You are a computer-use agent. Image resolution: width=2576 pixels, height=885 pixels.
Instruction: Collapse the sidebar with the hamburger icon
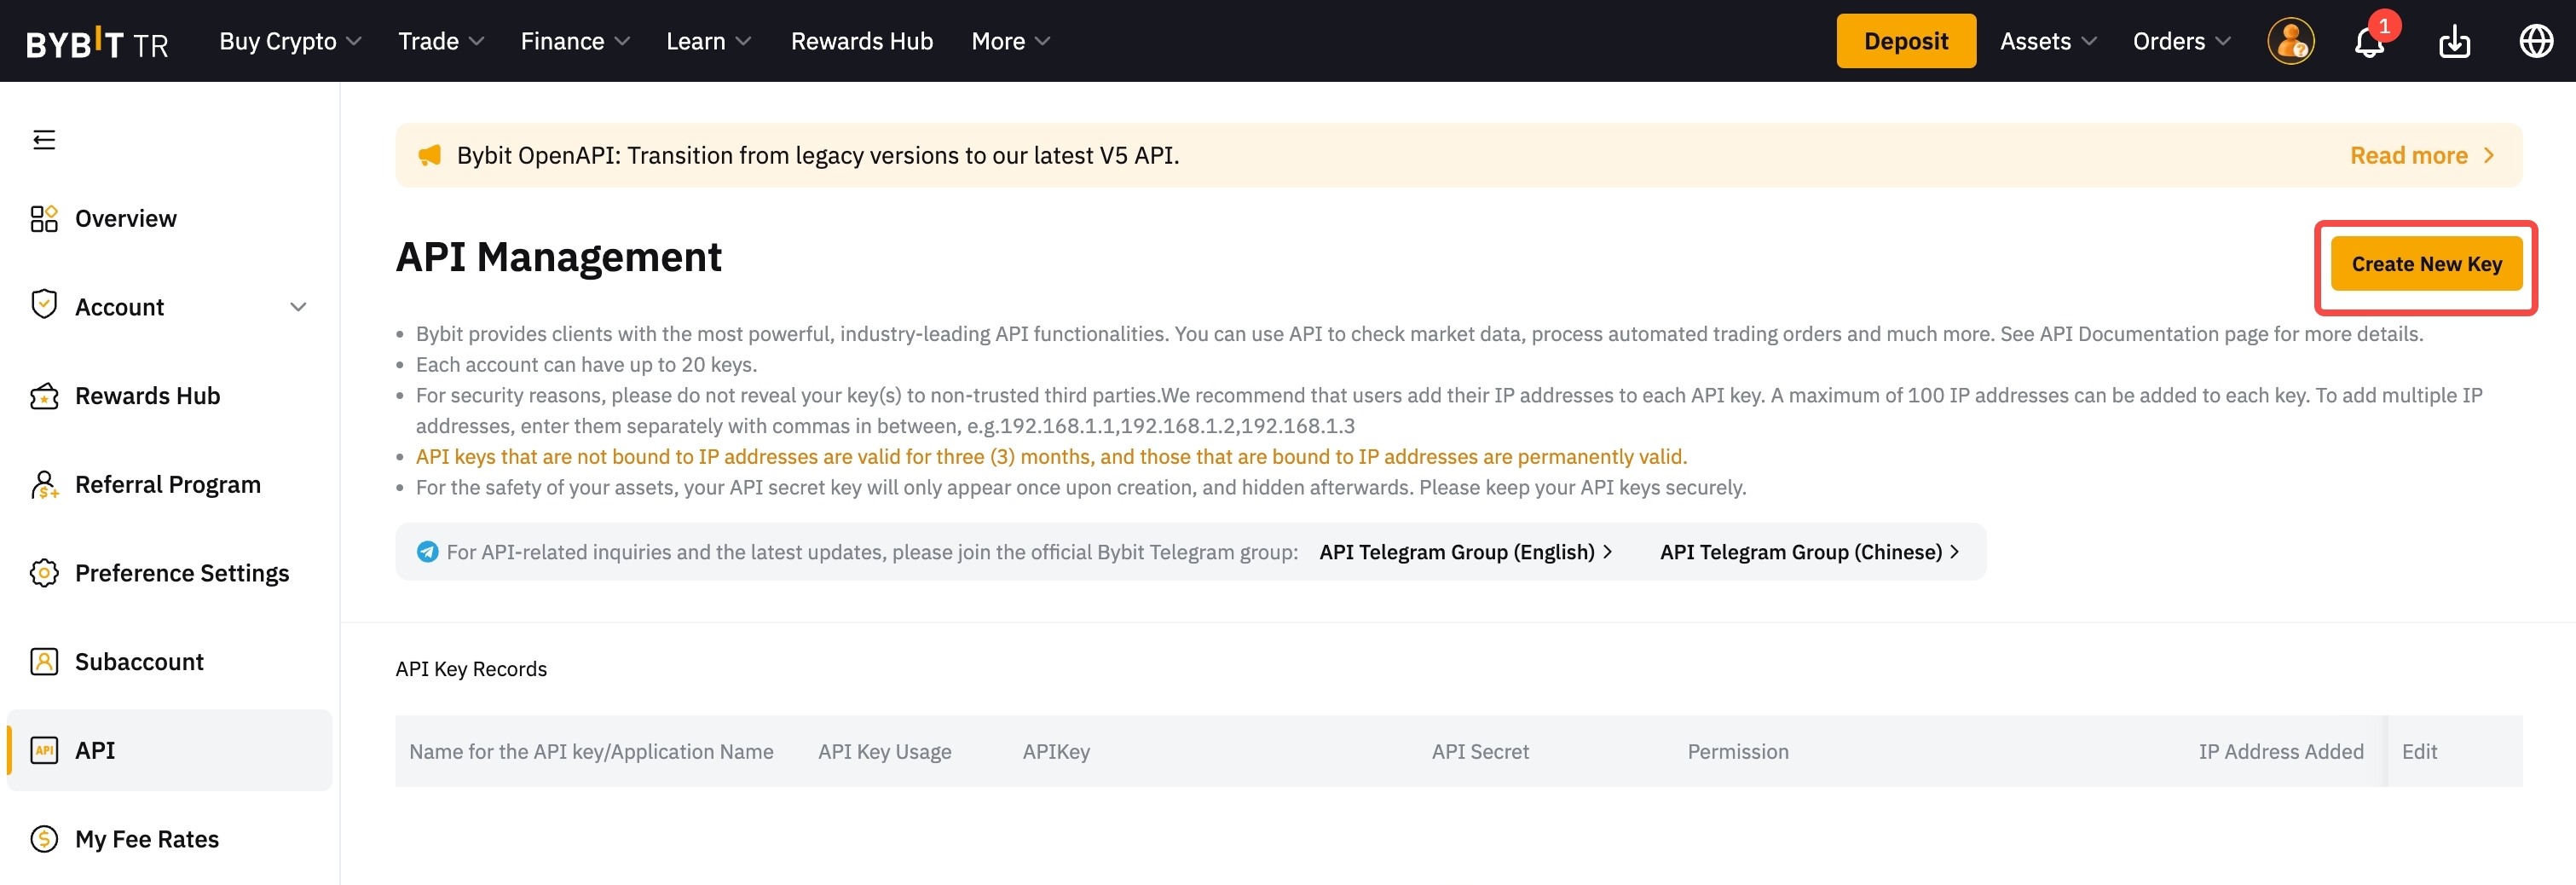pos(44,139)
